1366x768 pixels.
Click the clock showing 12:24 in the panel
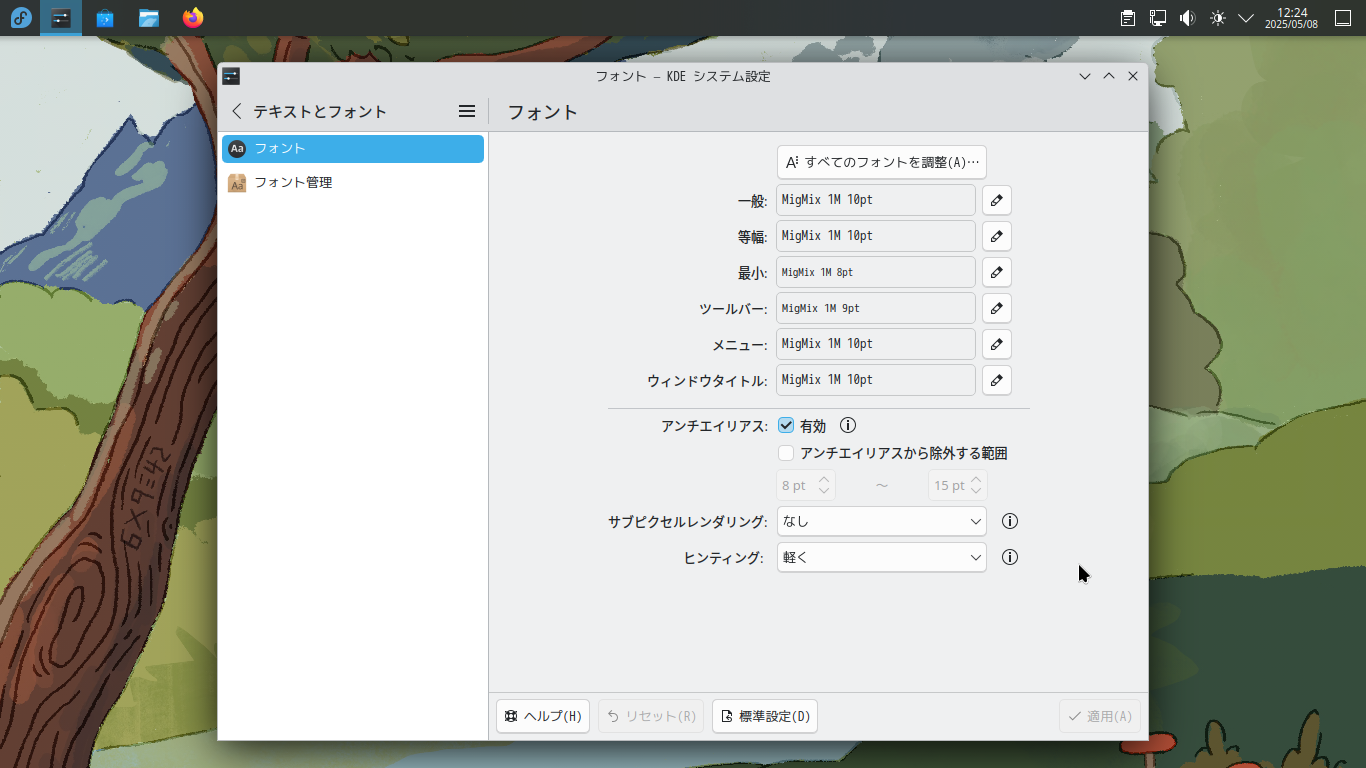click(x=1292, y=18)
